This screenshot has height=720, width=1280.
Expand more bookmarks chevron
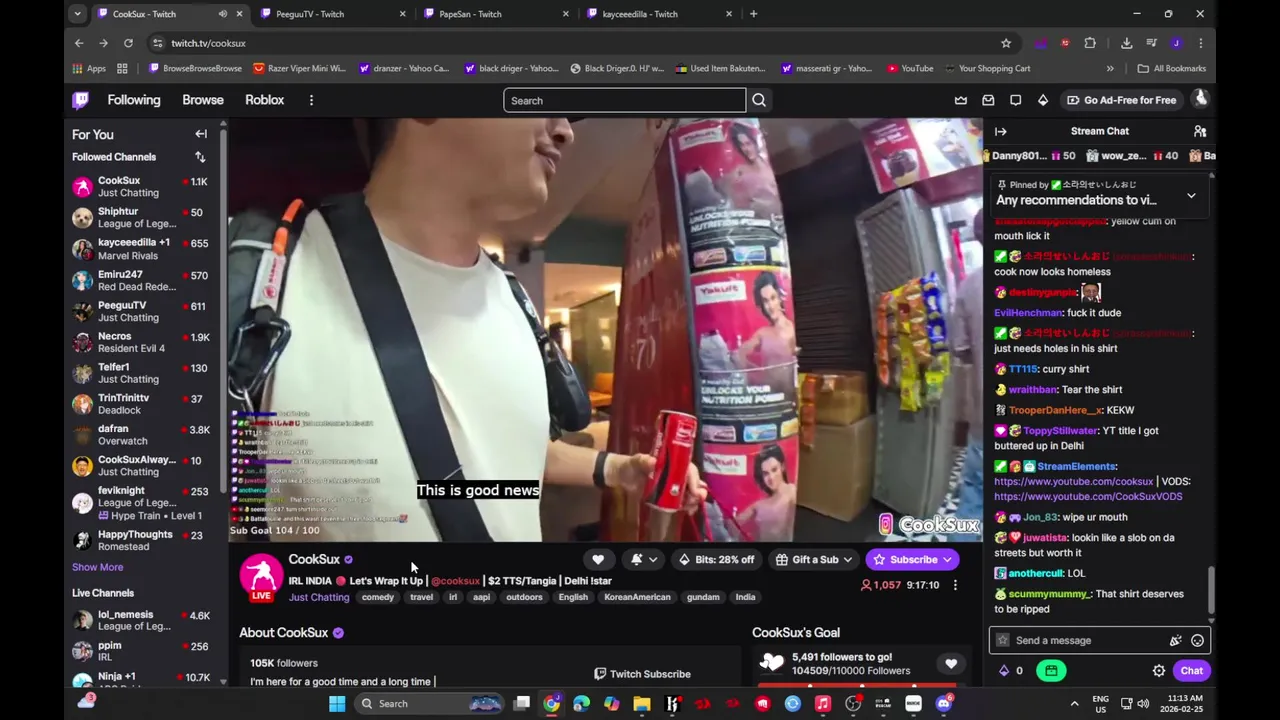pos(1110,68)
